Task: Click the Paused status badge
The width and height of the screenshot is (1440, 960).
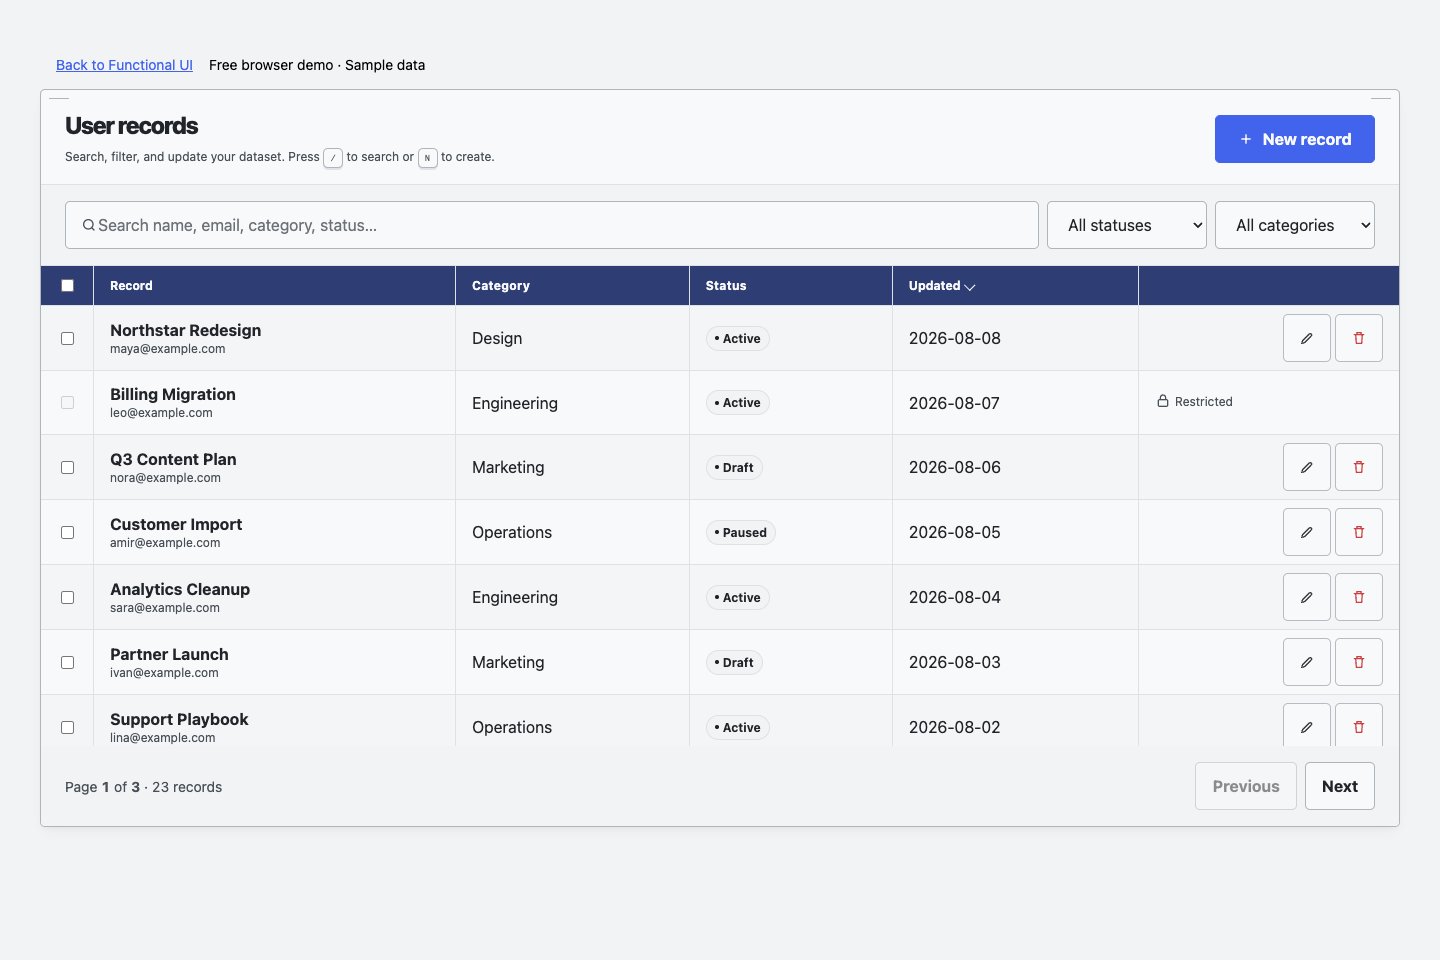Action: (x=741, y=532)
